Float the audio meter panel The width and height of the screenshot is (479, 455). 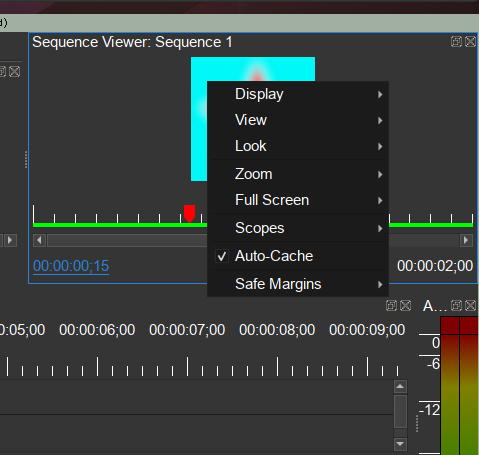pyautogui.click(x=456, y=305)
